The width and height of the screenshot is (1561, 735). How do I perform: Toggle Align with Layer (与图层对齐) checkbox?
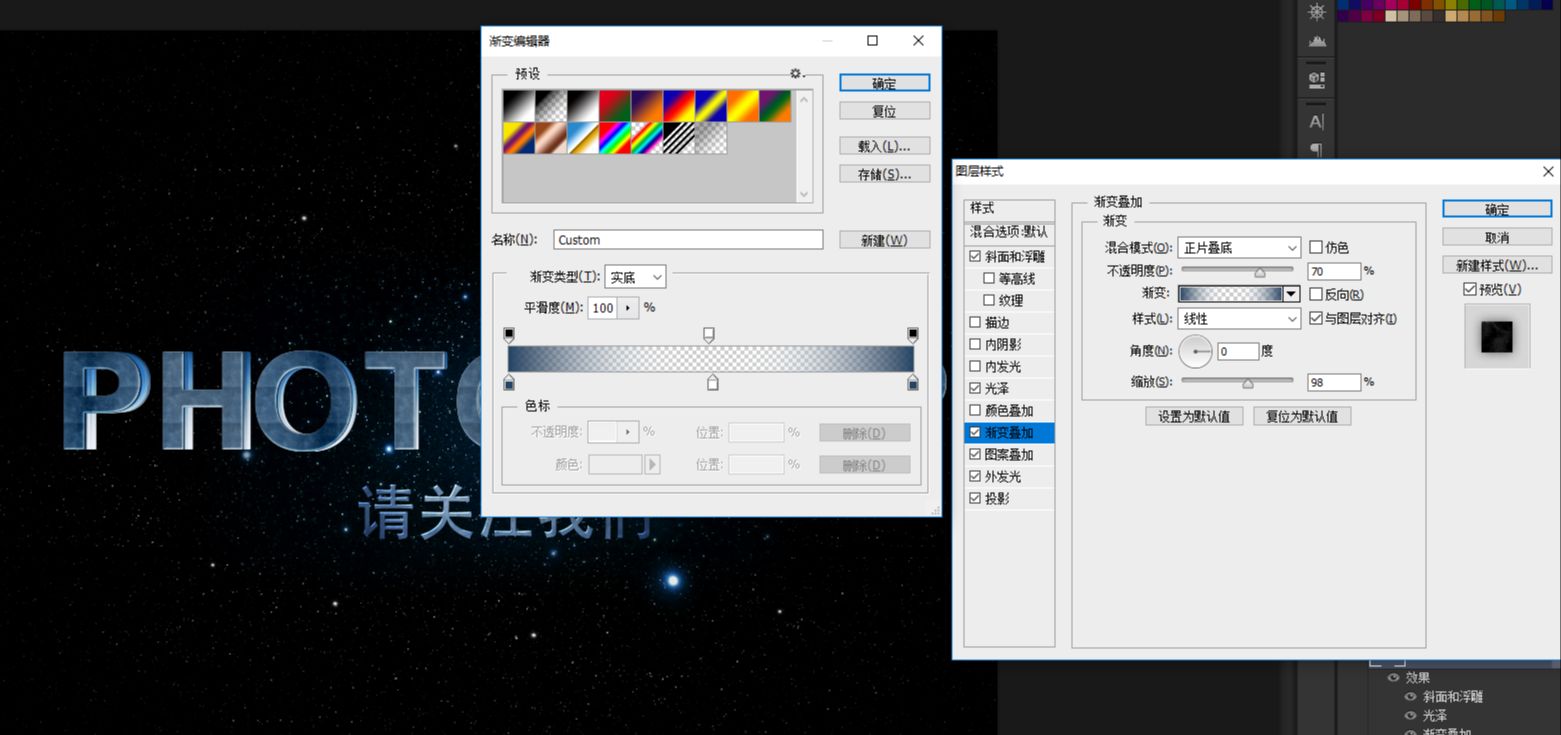tap(1316, 319)
